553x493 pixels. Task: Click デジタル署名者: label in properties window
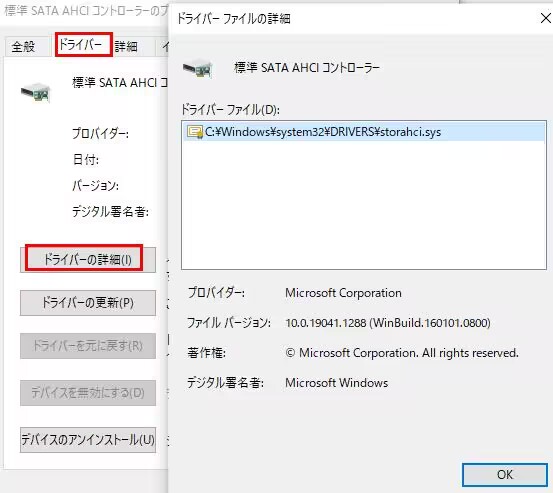(x=110, y=212)
